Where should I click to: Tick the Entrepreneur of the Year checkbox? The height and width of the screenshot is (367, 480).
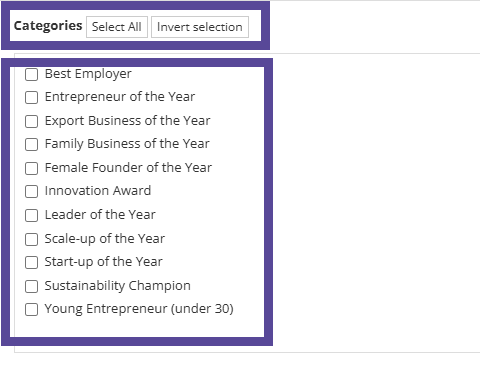(x=32, y=97)
